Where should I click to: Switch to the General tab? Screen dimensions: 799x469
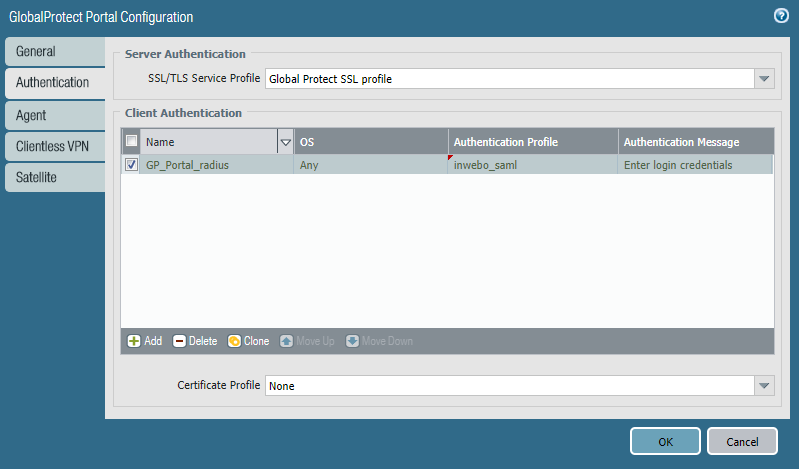click(x=54, y=52)
